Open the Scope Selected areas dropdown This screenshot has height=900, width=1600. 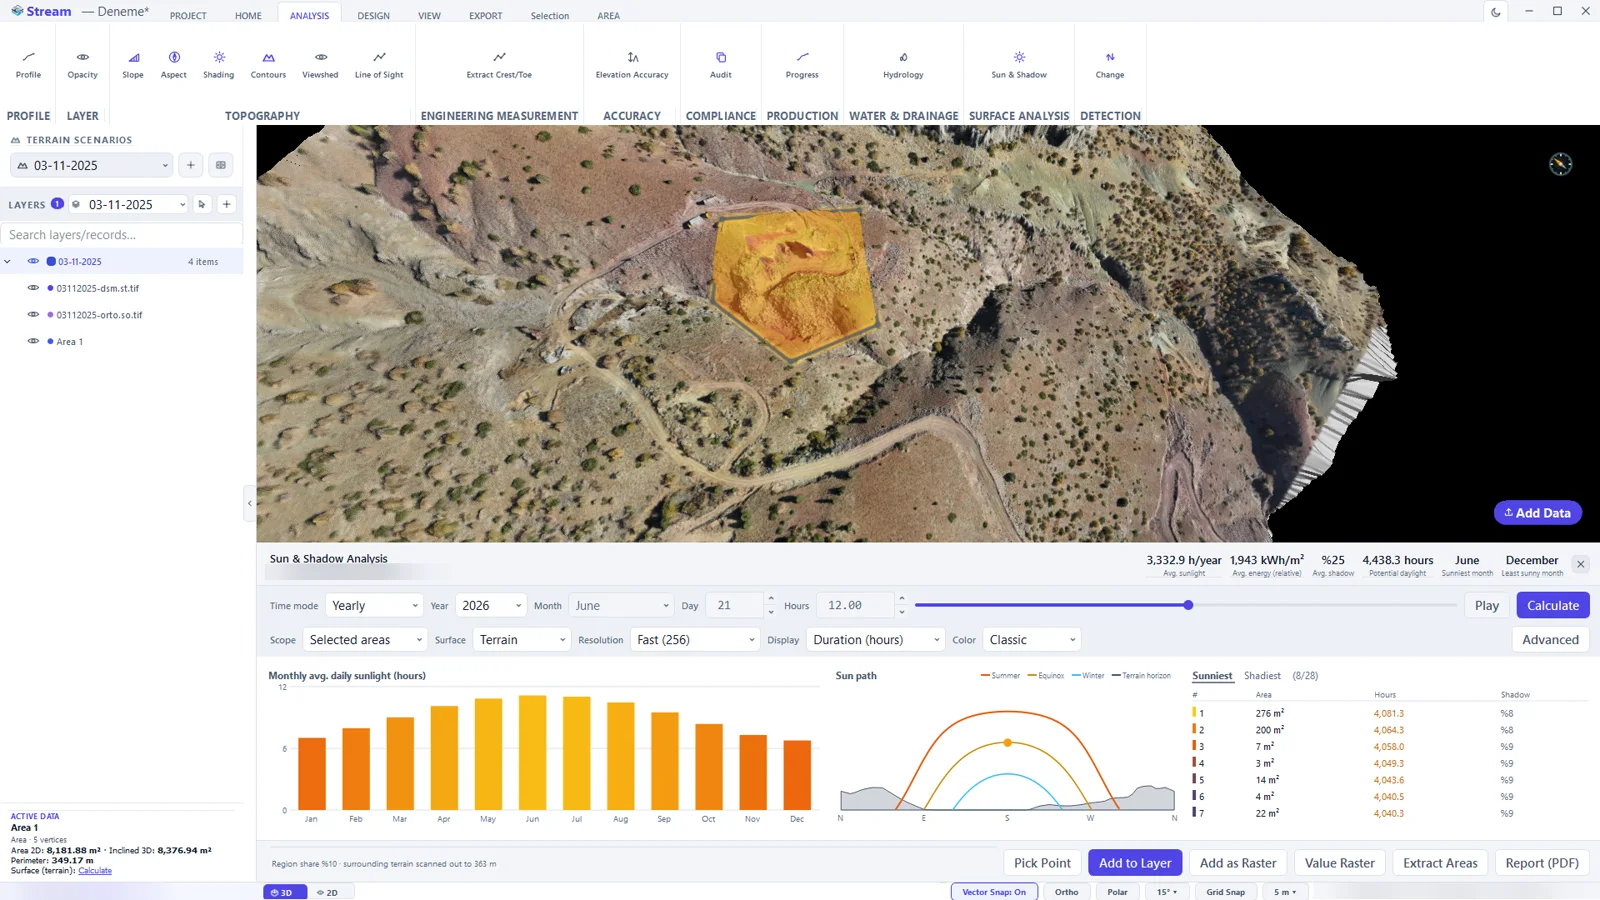point(365,640)
